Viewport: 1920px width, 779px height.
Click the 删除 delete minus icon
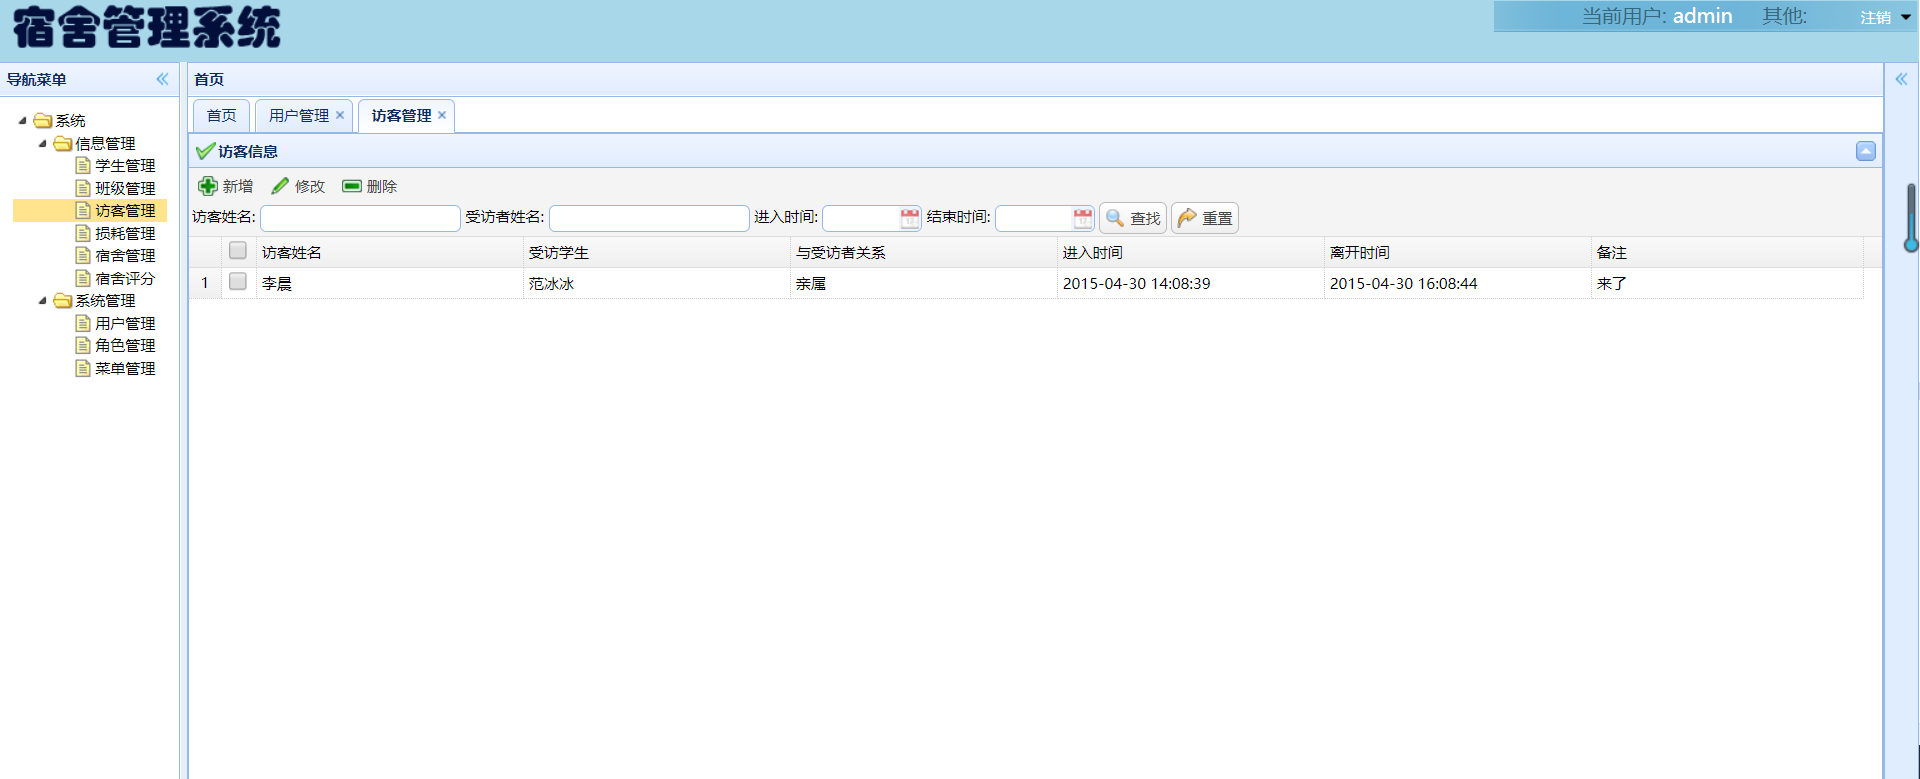(x=352, y=186)
